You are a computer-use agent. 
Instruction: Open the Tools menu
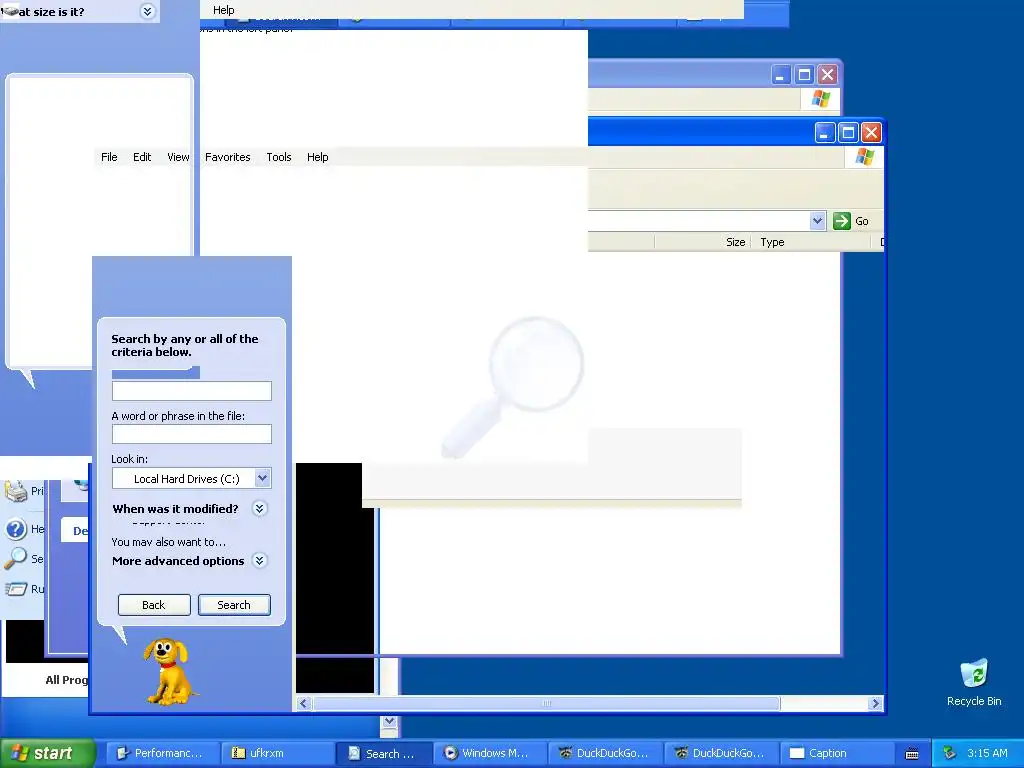tap(279, 157)
